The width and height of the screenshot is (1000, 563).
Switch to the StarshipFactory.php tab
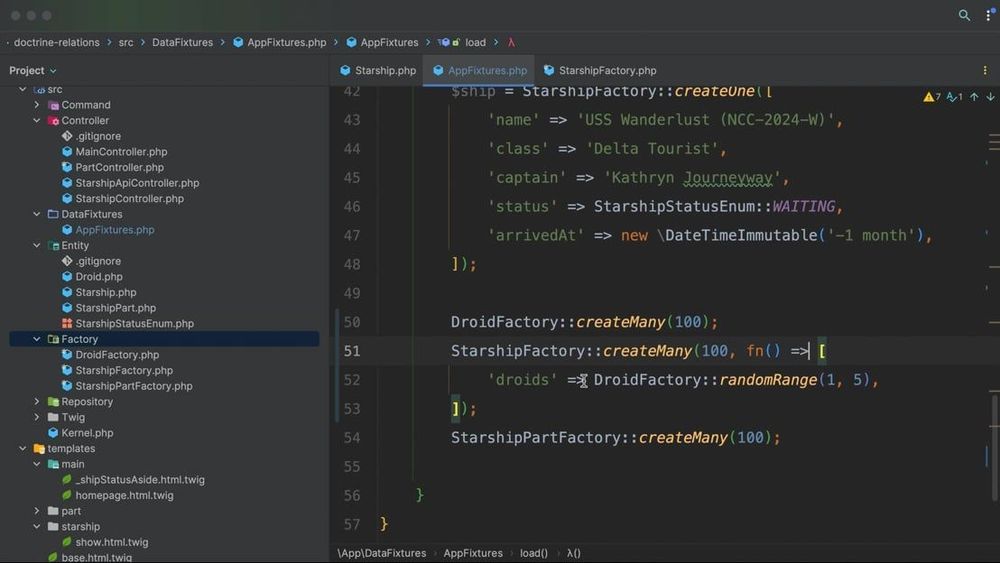tap(600, 70)
